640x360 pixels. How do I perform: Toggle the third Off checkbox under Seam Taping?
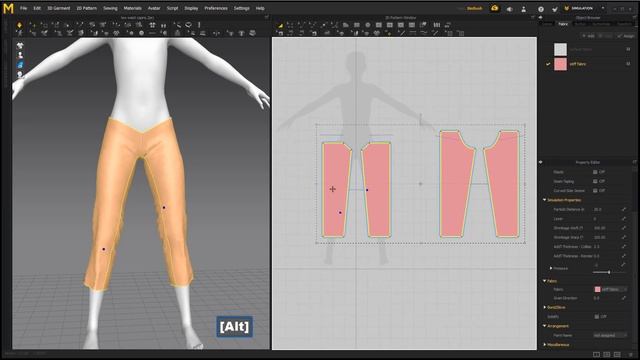coord(595,191)
